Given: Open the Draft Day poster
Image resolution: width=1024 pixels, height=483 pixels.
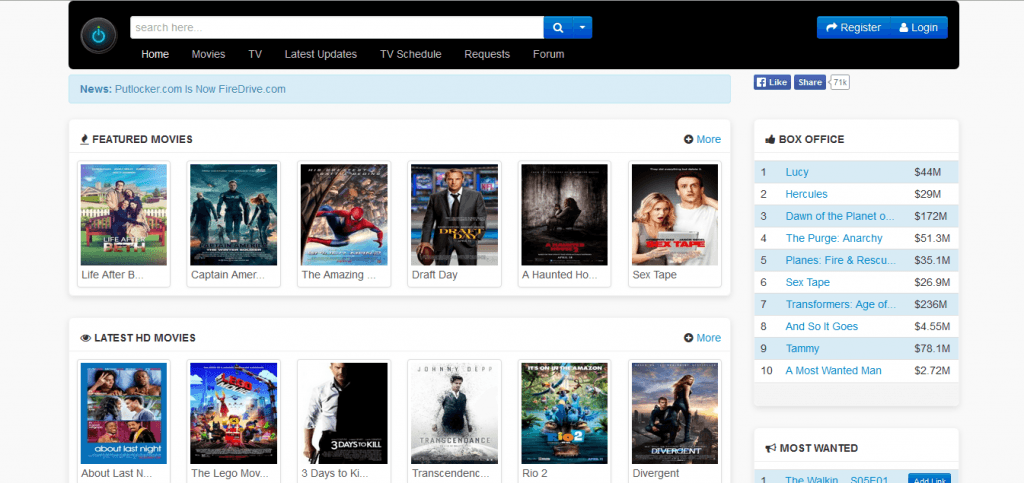Looking at the screenshot, I should click(x=454, y=215).
